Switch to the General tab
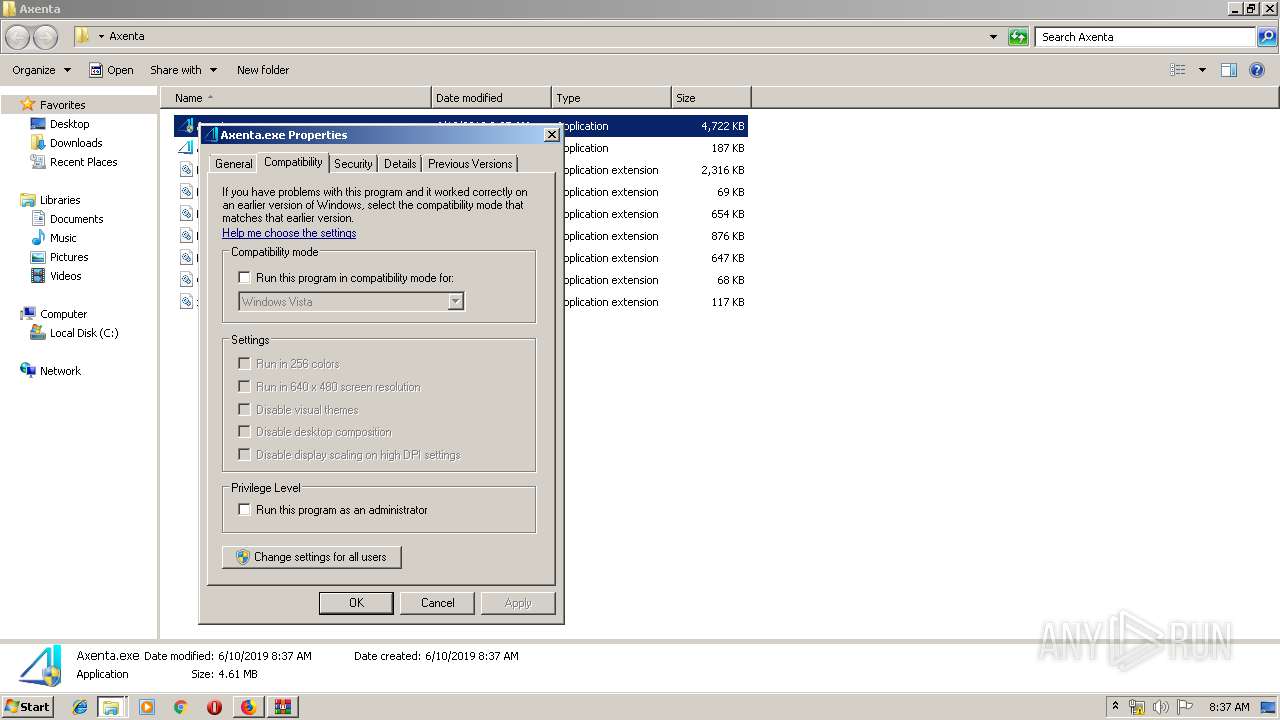This screenshot has height=720, width=1280. [233, 164]
